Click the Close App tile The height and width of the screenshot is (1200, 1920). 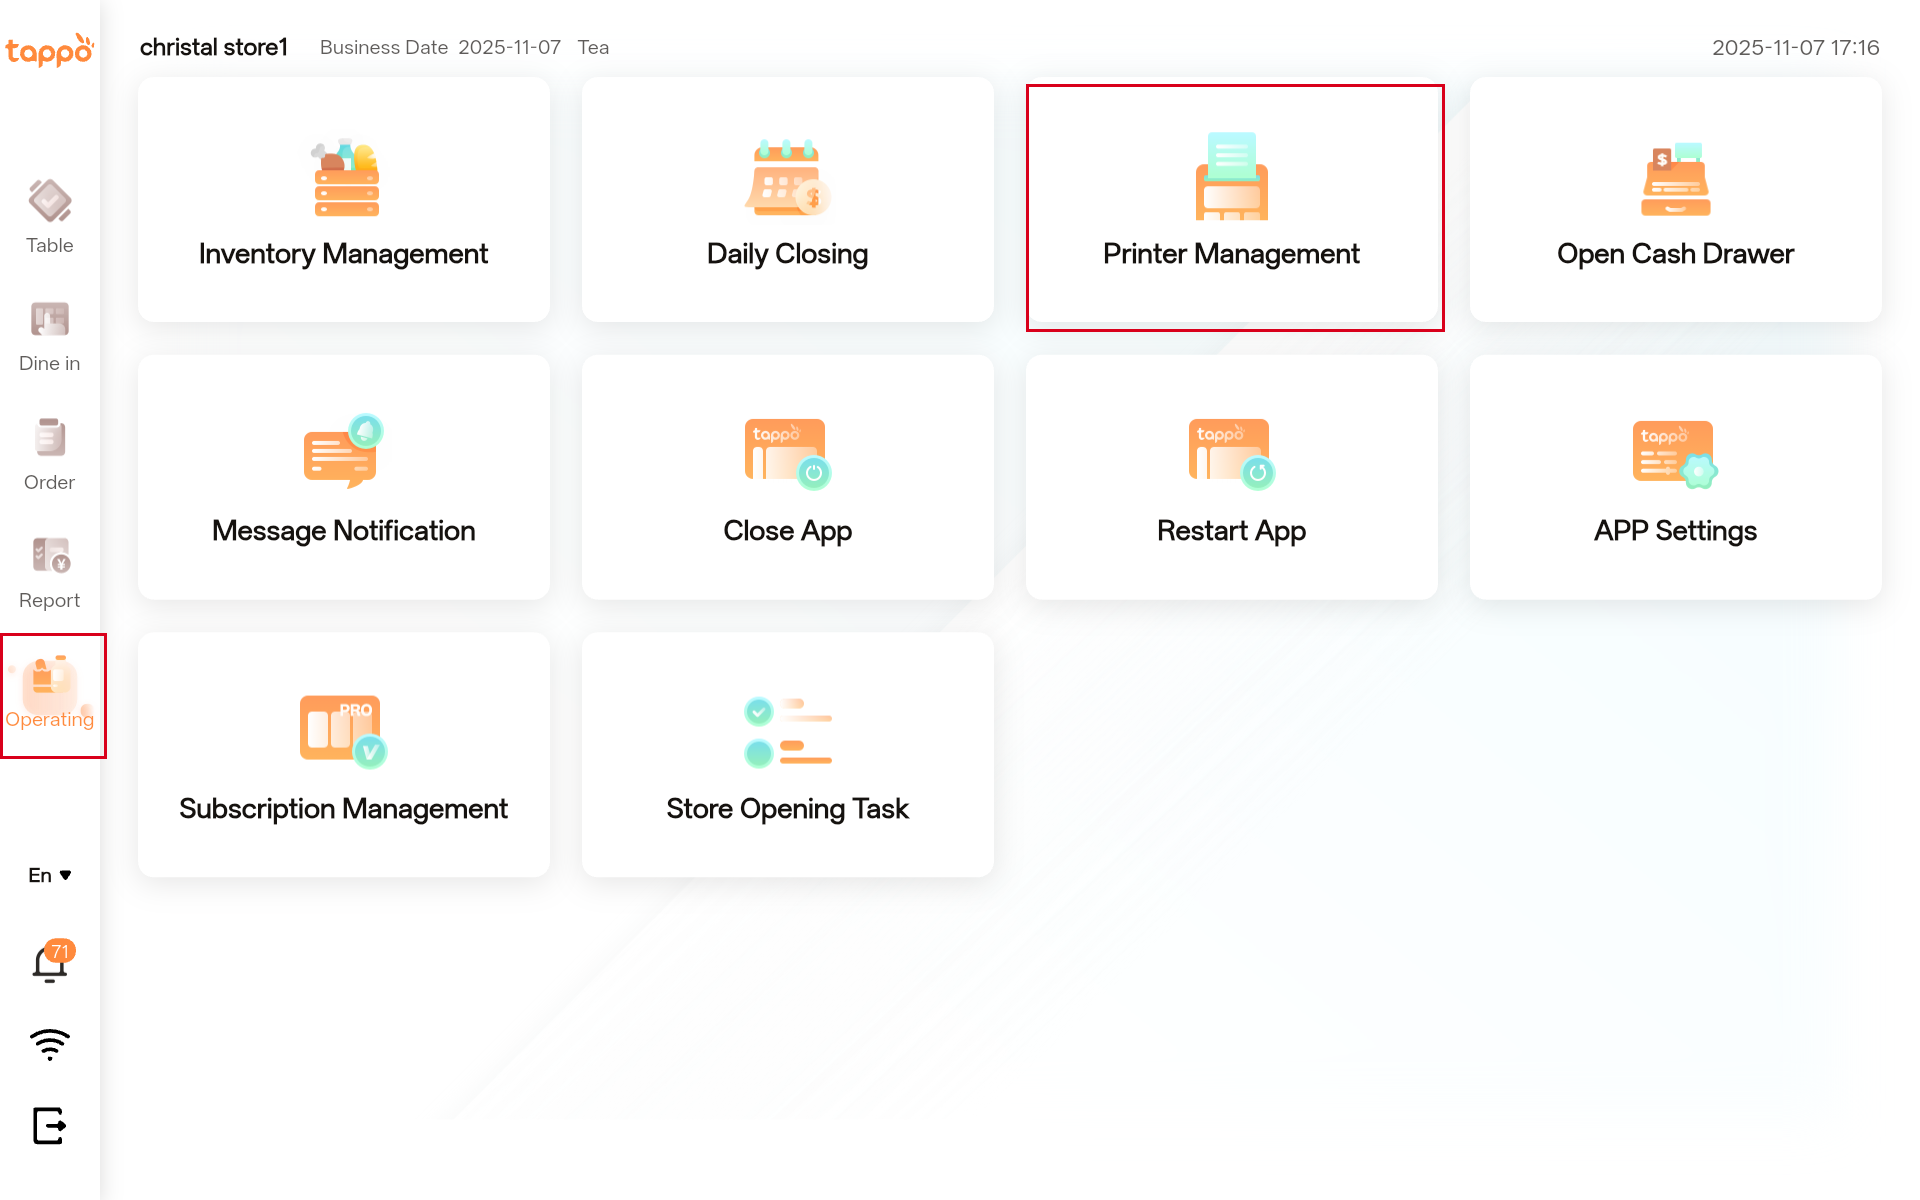tap(787, 478)
